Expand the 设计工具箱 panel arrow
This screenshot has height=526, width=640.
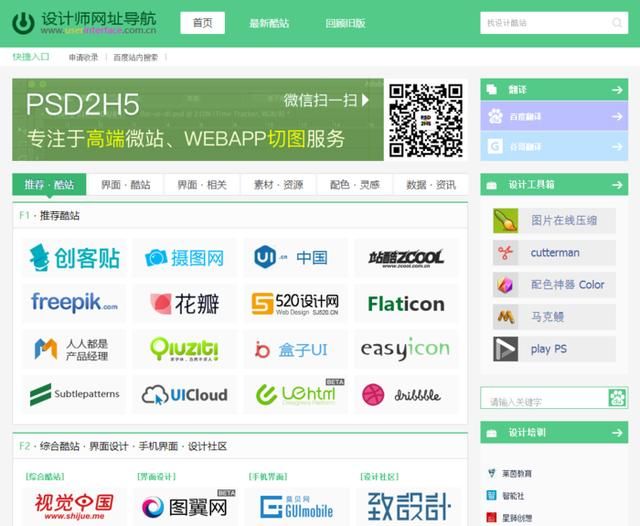click(617, 185)
